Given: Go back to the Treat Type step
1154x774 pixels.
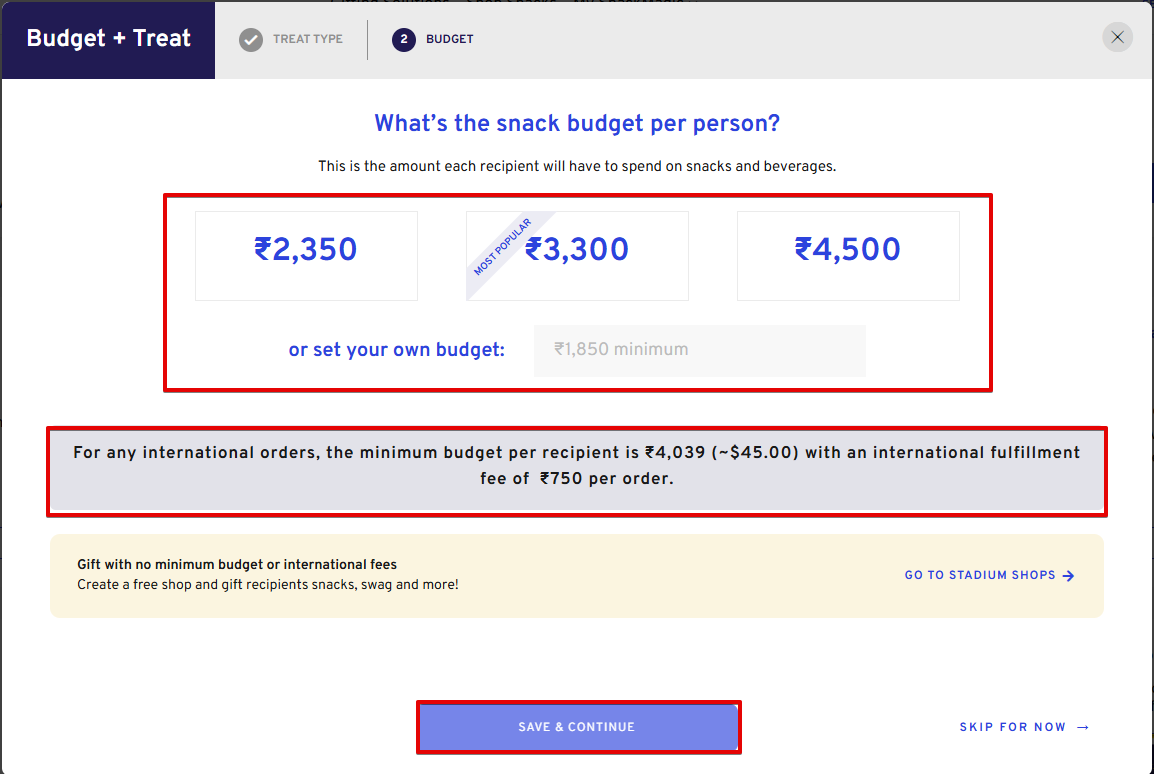Looking at the screenshot, I should [x=307, y=40].
